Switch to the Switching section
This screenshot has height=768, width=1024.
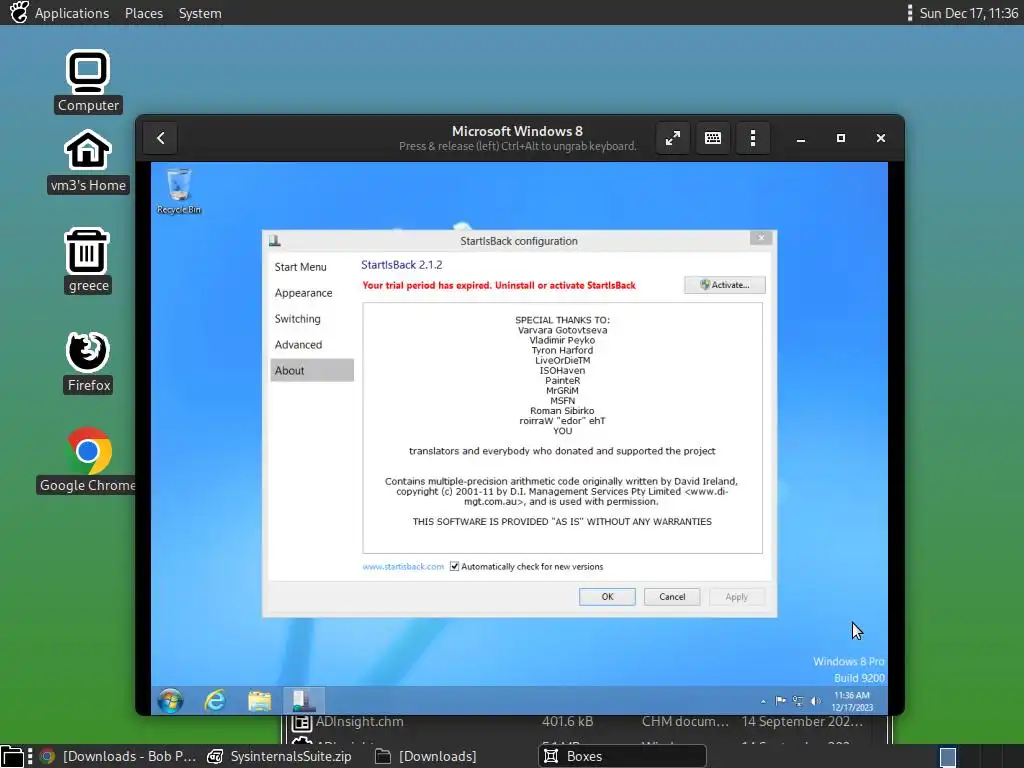[297, 319]
